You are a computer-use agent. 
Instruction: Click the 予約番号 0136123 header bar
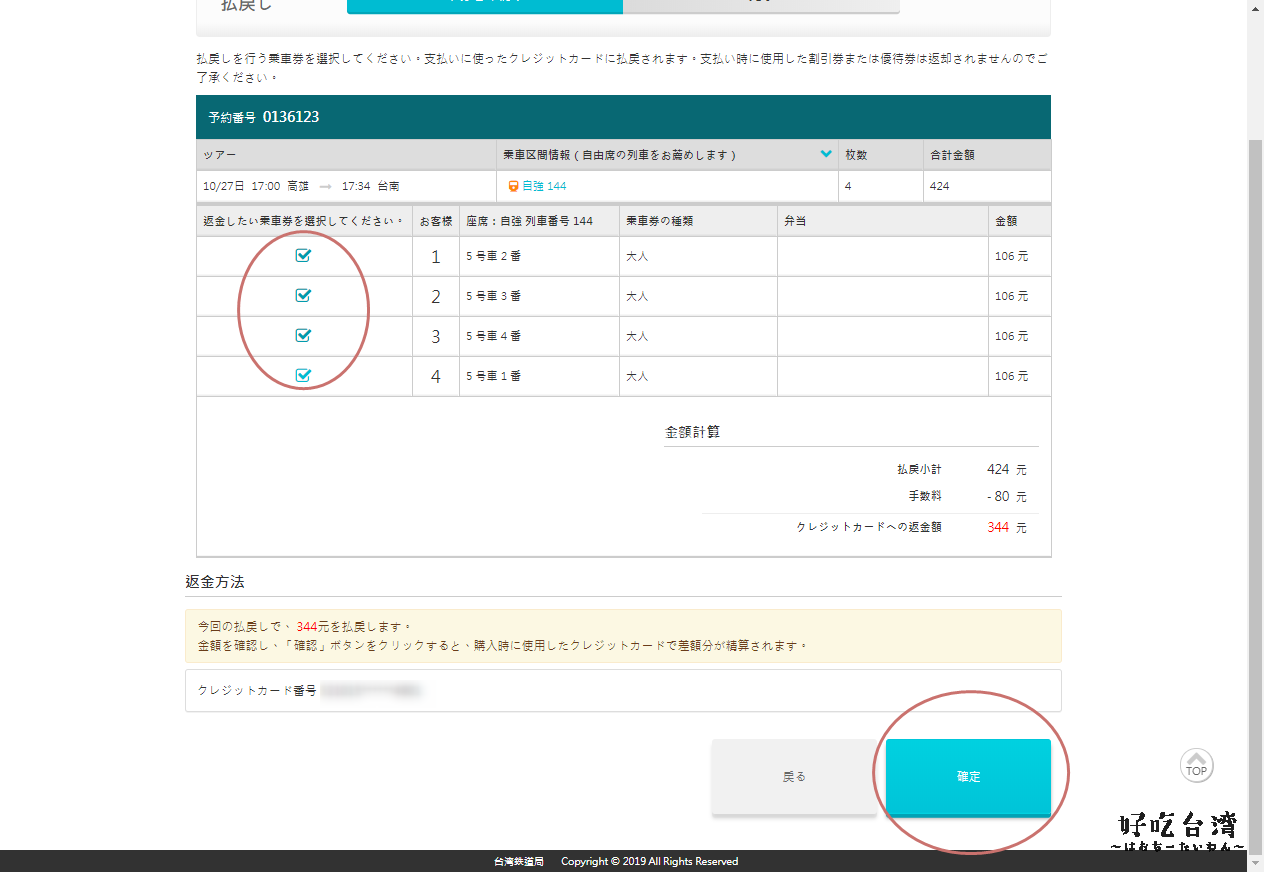click(622, 117)
